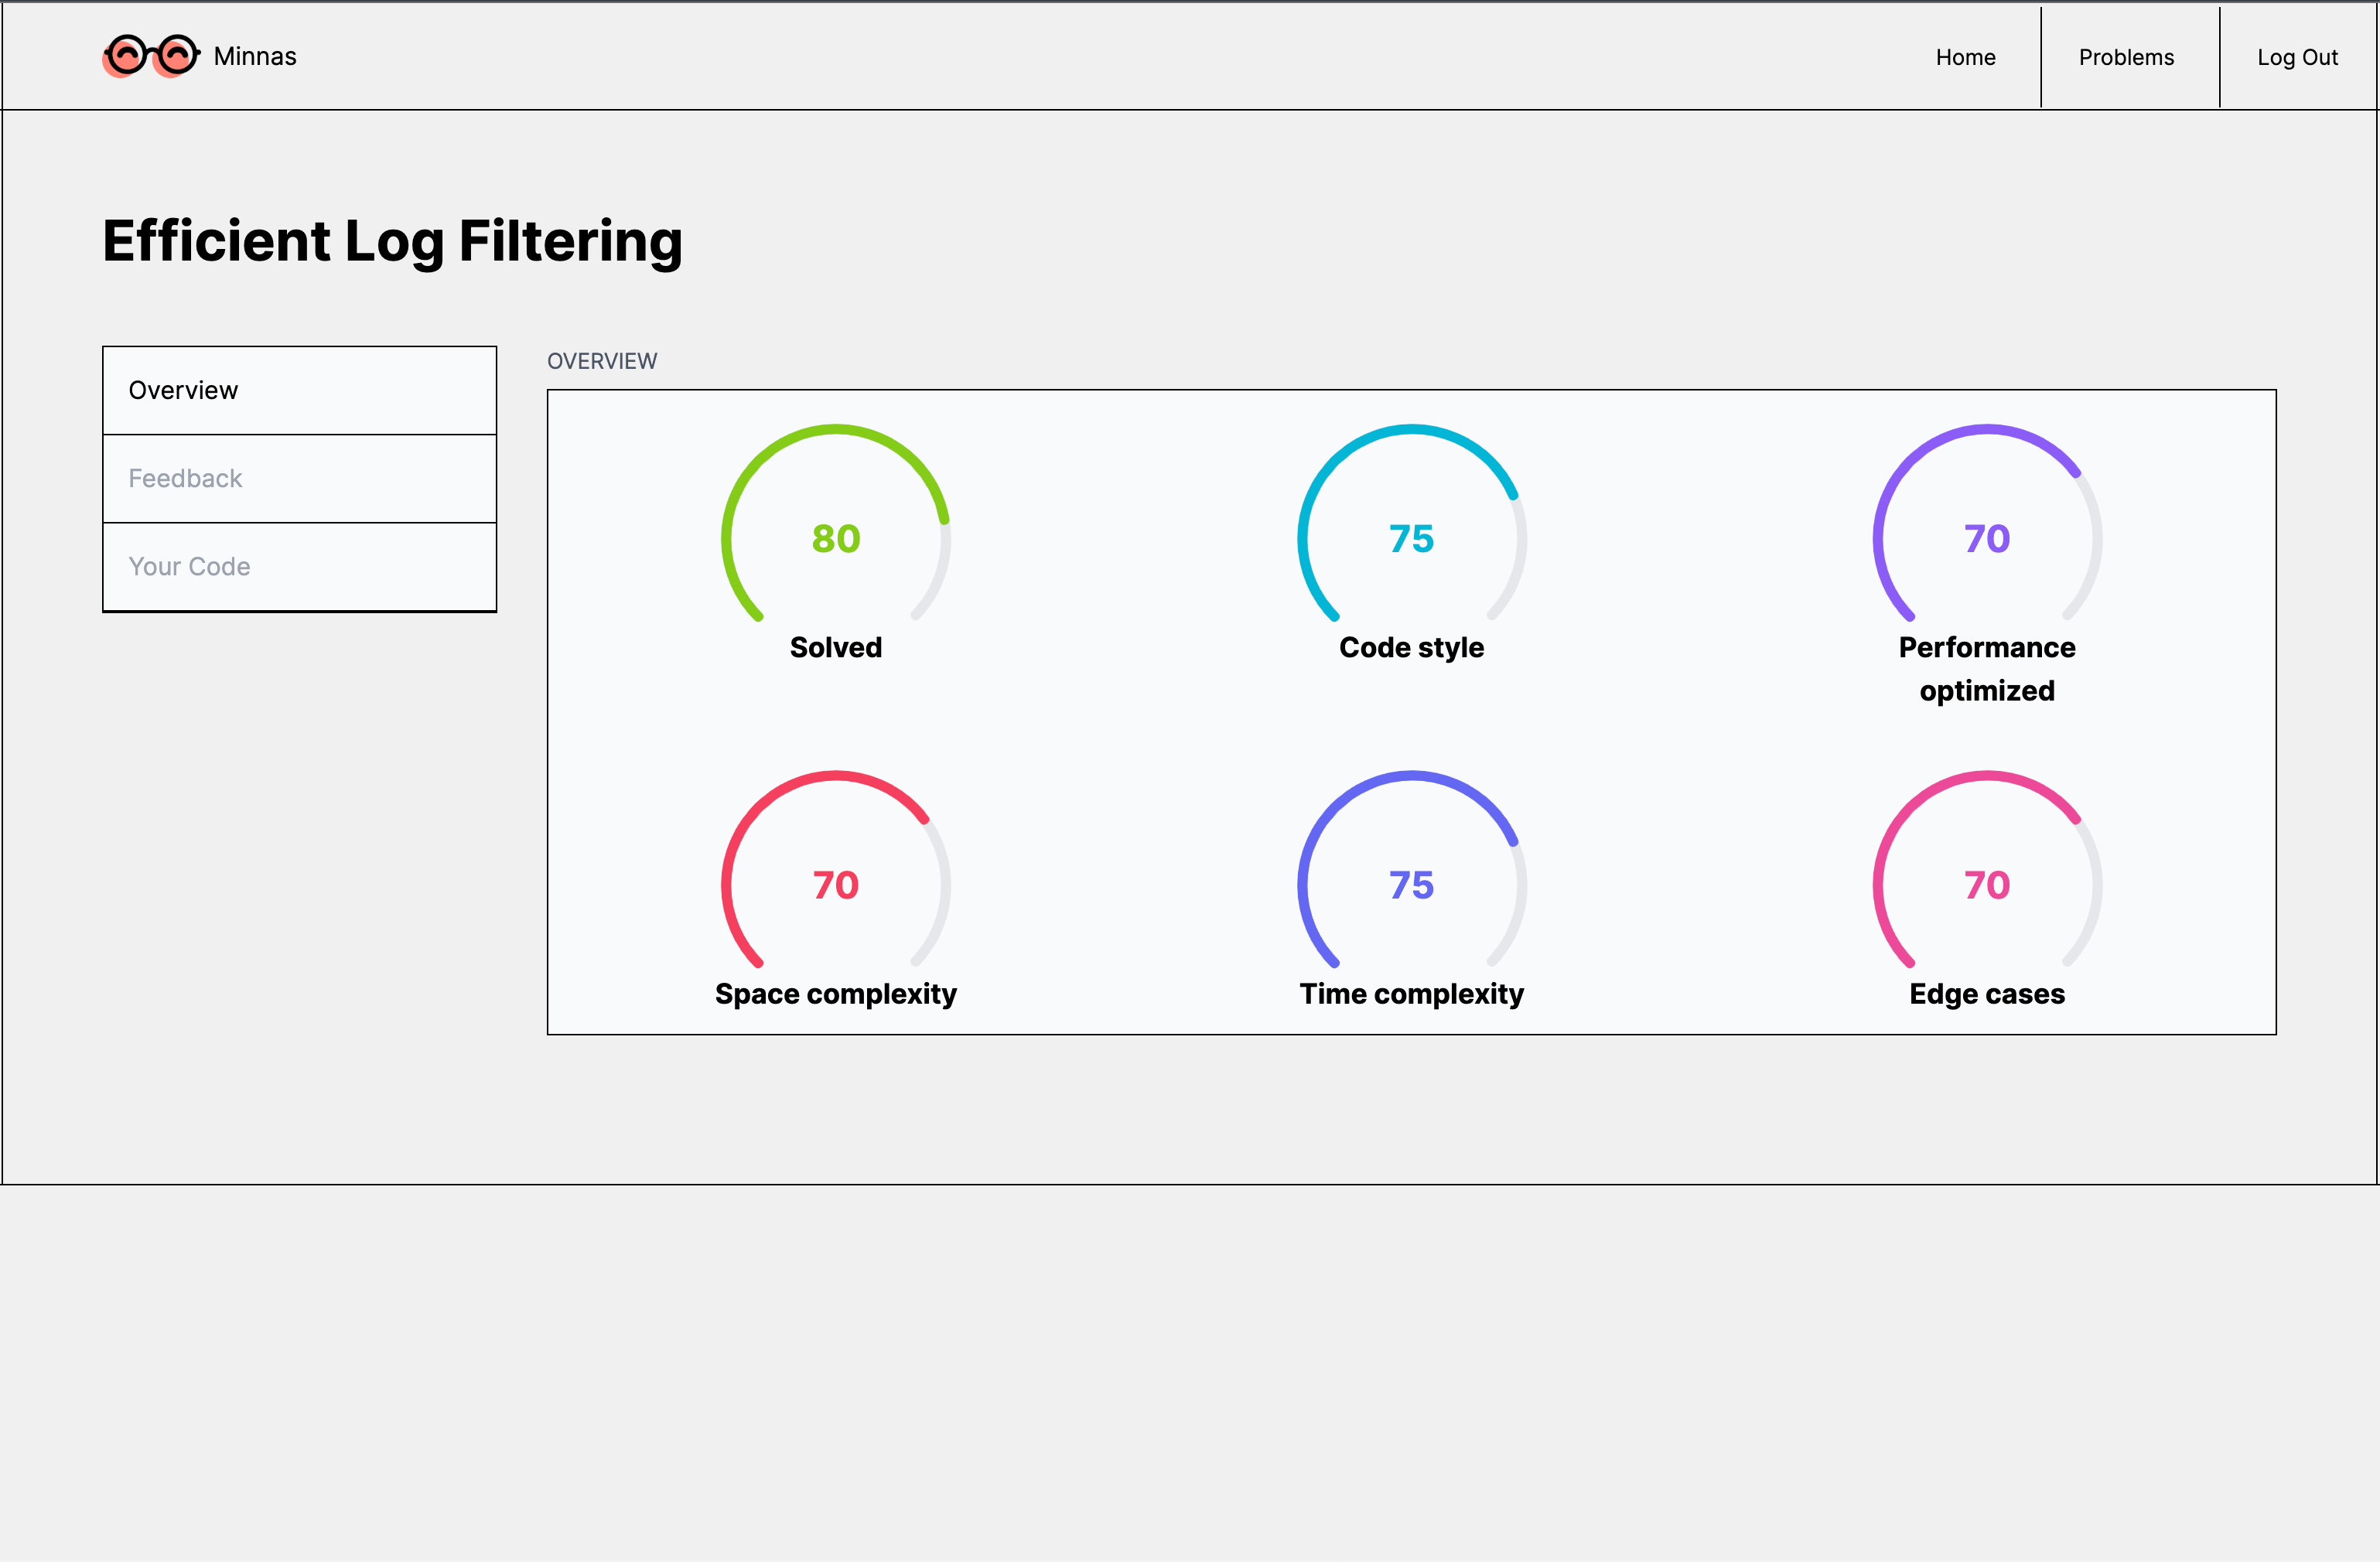Click the Performance optimized label

click(1987, 669)
